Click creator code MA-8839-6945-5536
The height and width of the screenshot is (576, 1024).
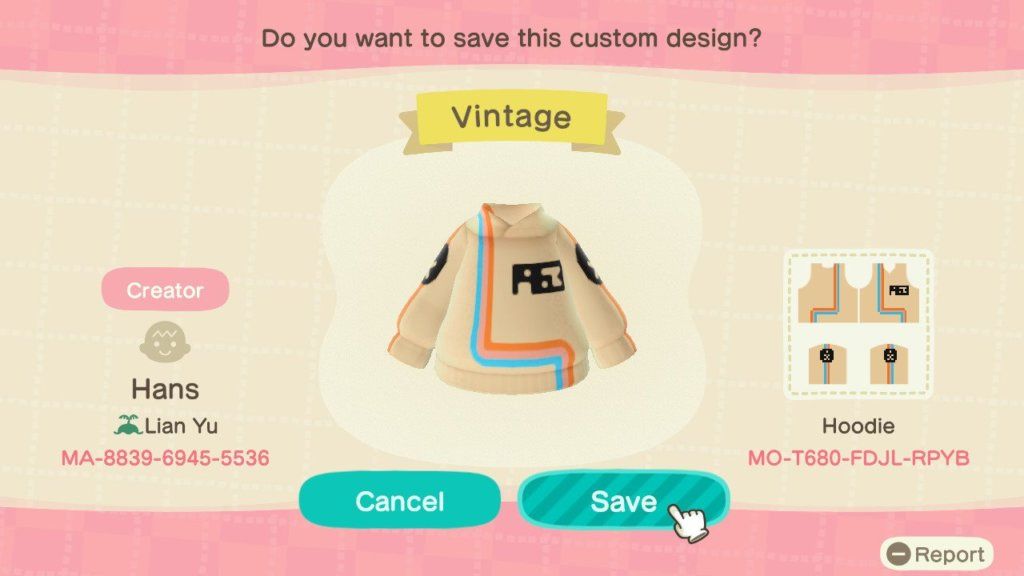(x=165, y=458)
